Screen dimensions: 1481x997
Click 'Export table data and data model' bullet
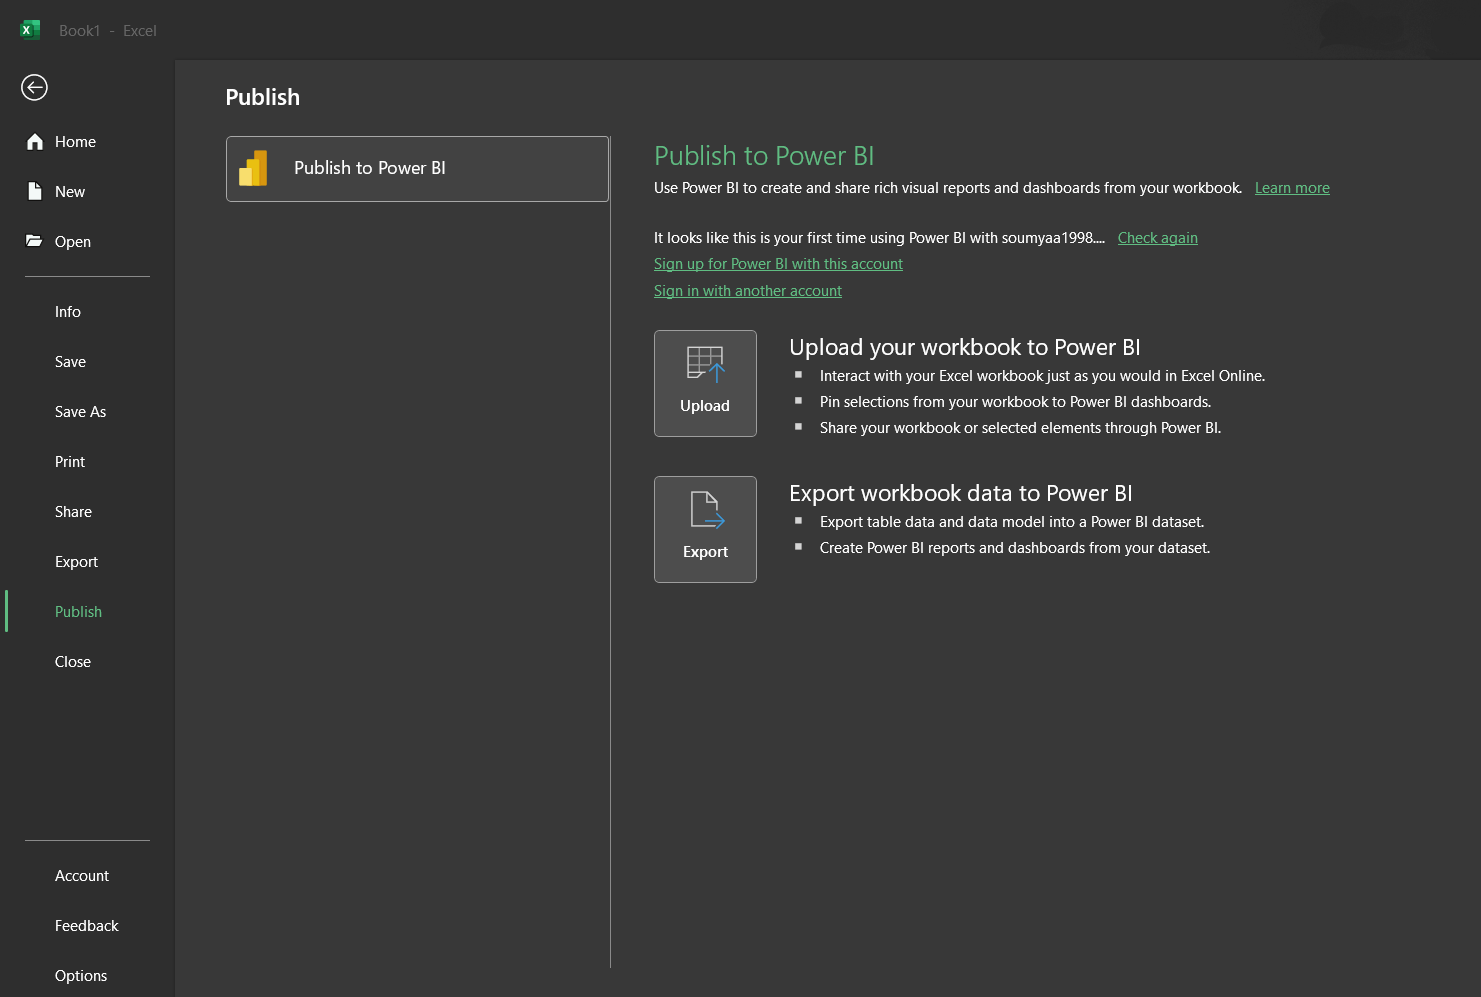[1012, 522]
